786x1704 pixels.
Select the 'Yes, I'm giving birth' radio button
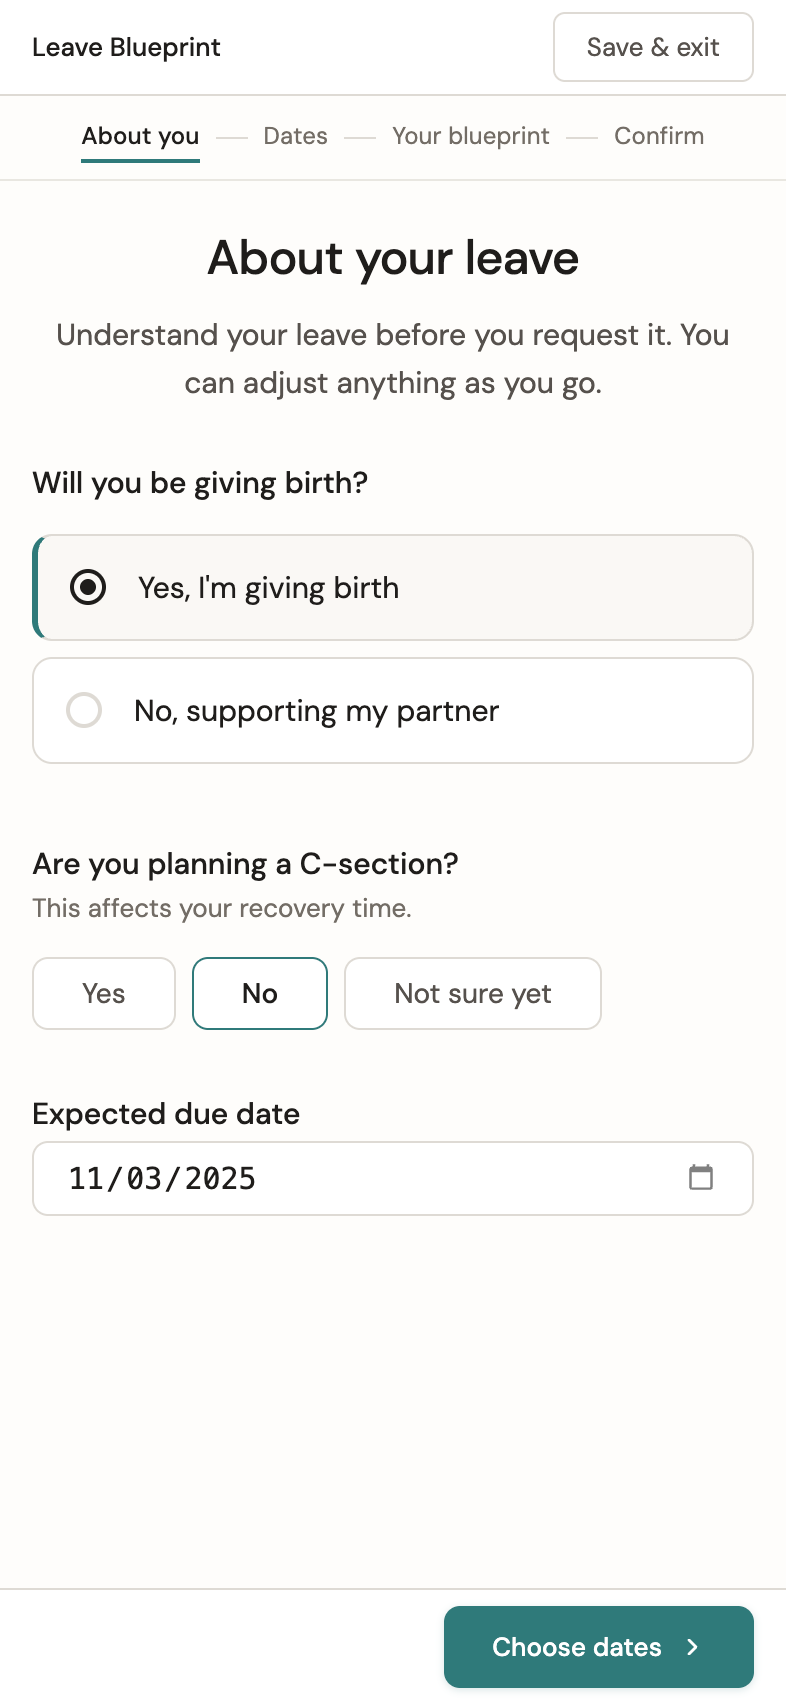(x=88, y=587)
